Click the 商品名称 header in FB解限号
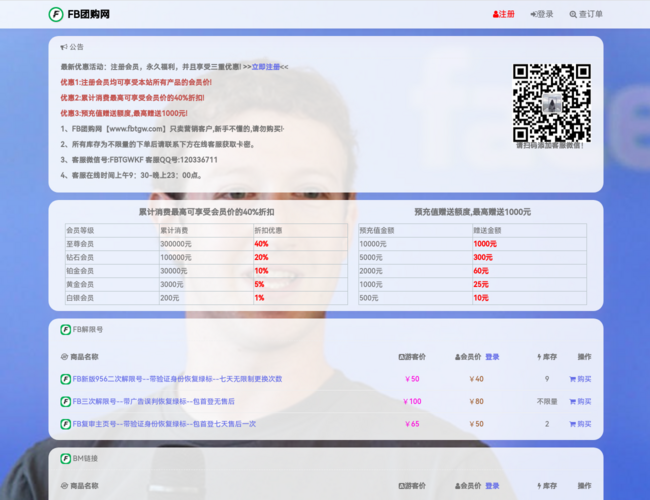The image size is (650, 500). (80, 357)
